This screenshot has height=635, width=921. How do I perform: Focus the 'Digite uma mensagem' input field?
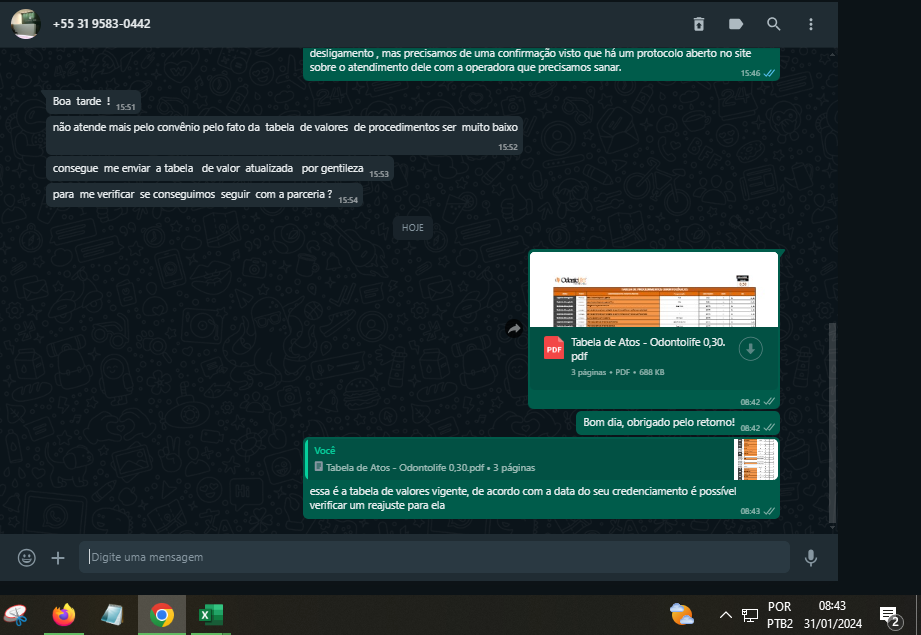[435, 557]
